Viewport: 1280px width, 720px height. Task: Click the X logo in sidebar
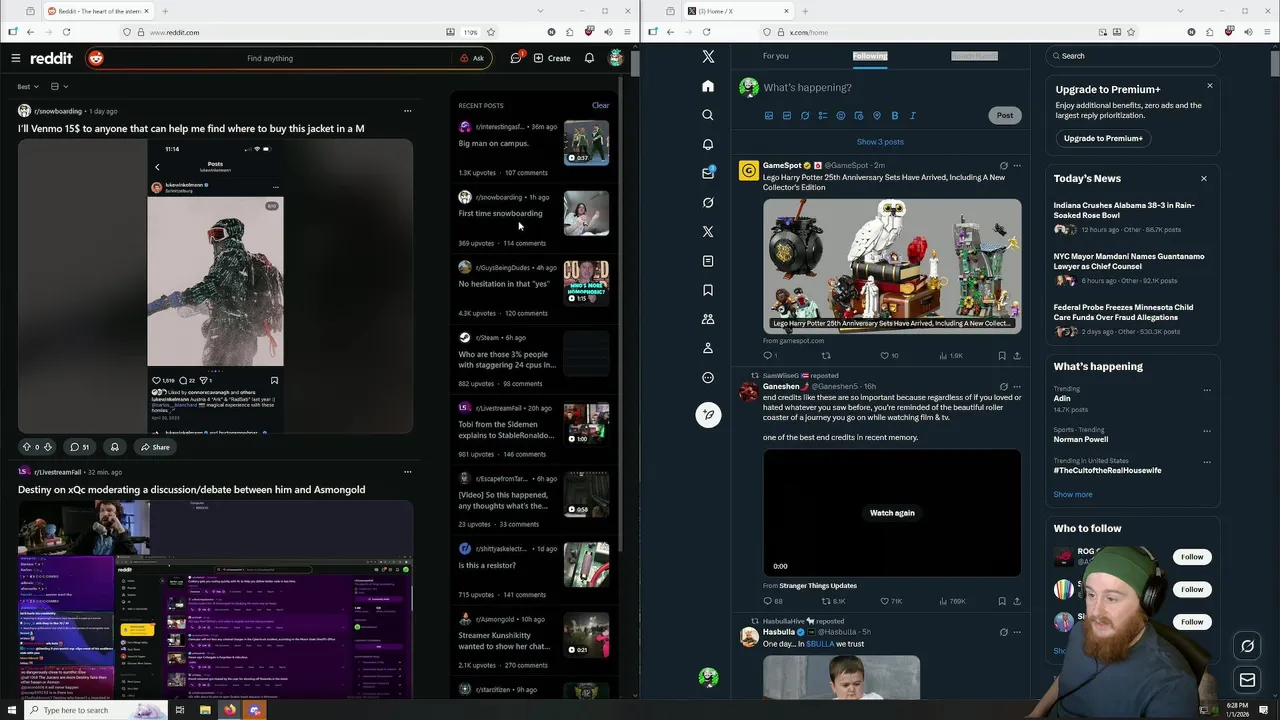708,57
